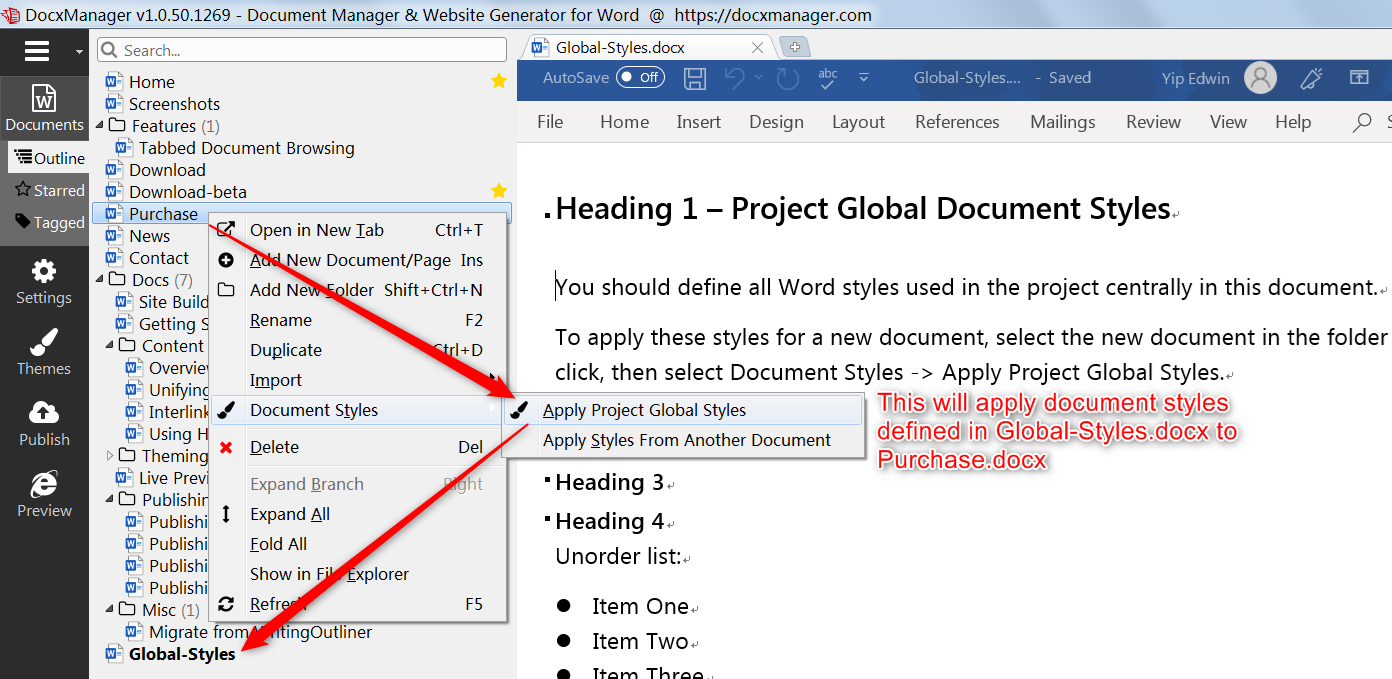This screenshot has width=1392, height=679.
Task: Switch to the Documents sidebar panel
Action: tap(44, 108)
